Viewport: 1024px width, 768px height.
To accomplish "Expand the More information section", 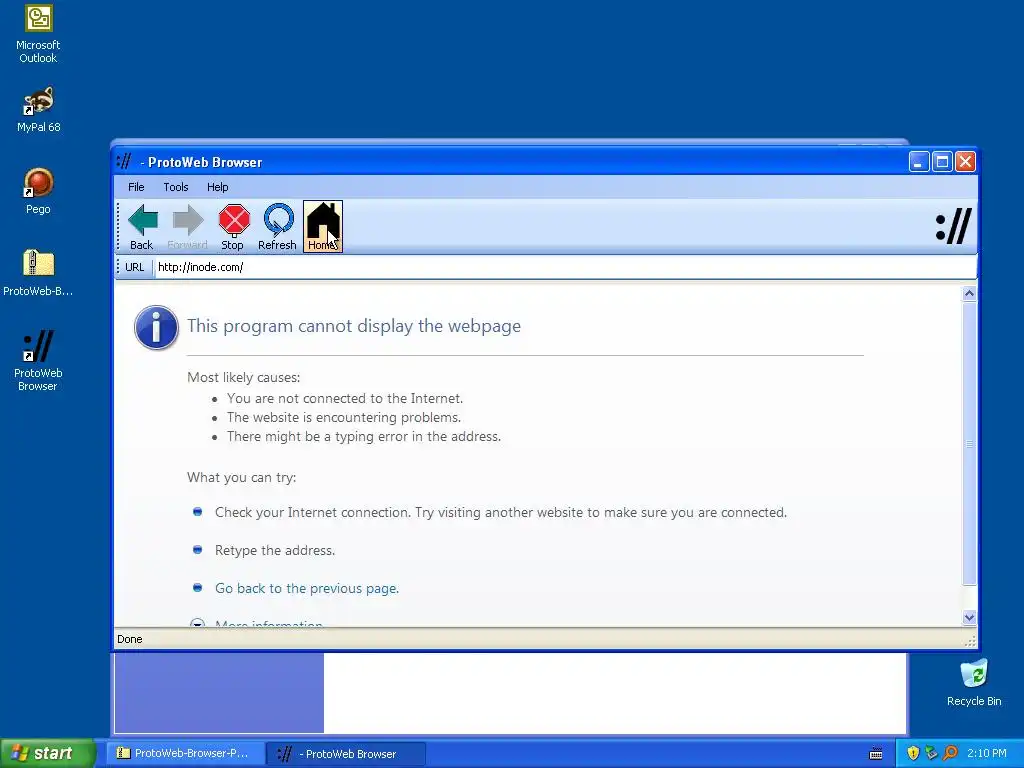I will 268,624.
